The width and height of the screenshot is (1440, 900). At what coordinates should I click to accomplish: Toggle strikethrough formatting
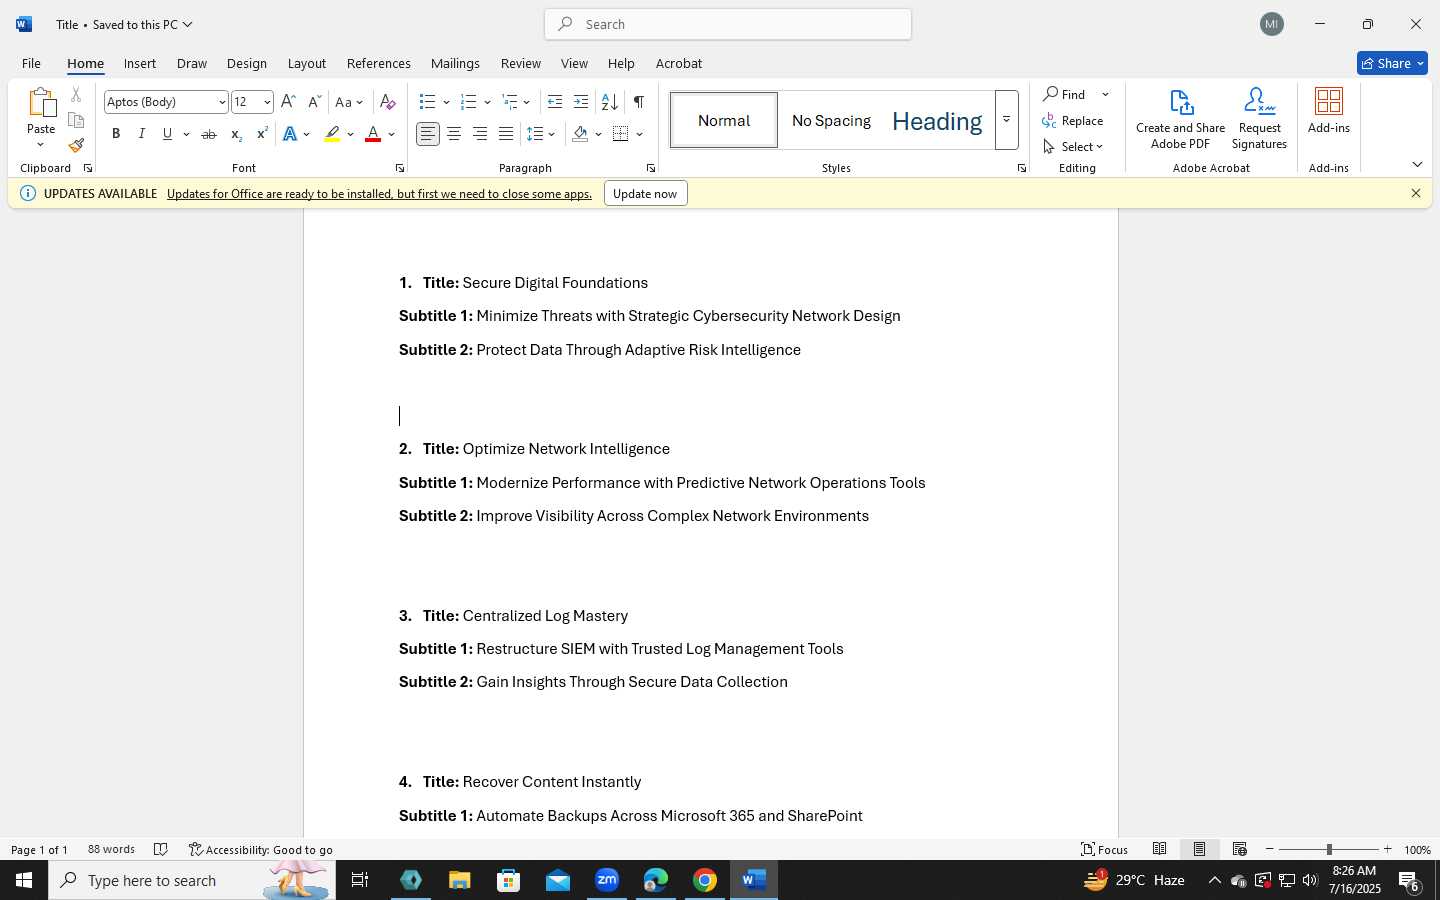tap(209, 134)
